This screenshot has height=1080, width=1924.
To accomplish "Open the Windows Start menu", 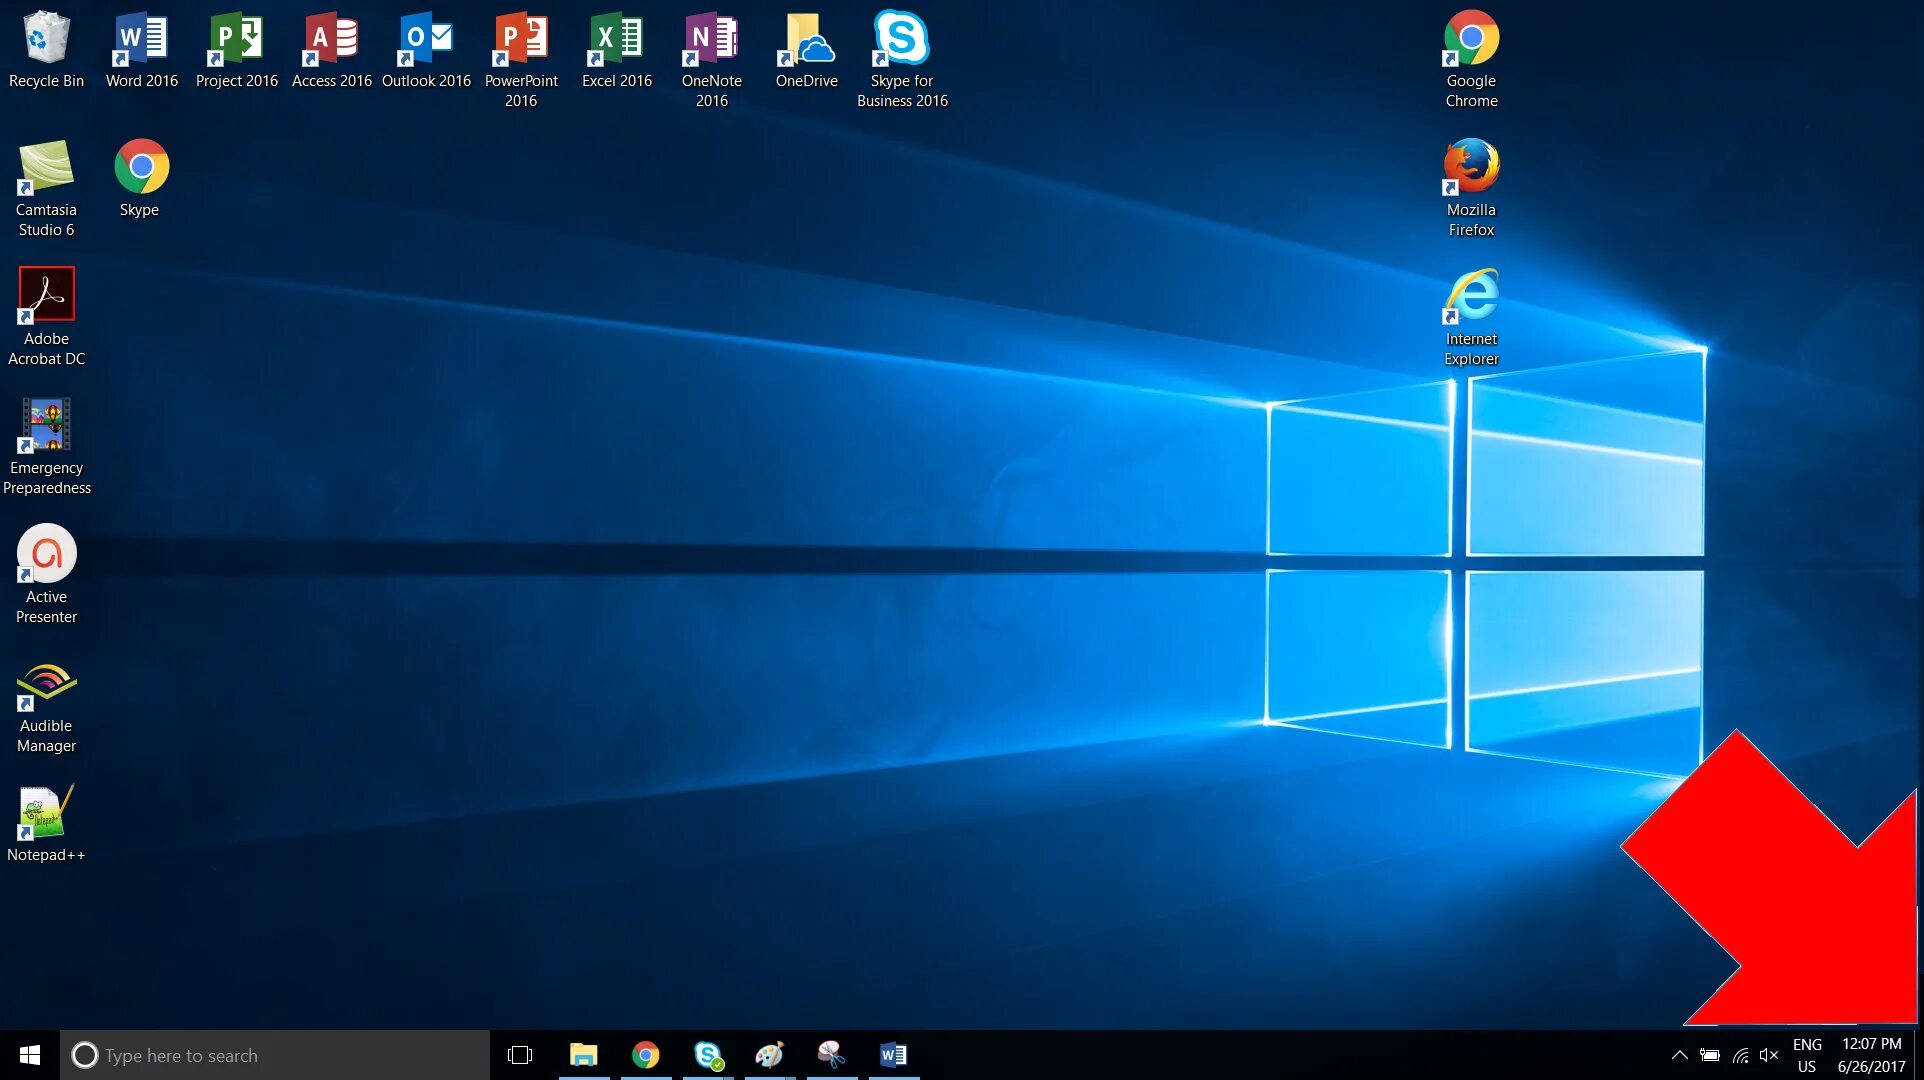I will click(30, 1055).
